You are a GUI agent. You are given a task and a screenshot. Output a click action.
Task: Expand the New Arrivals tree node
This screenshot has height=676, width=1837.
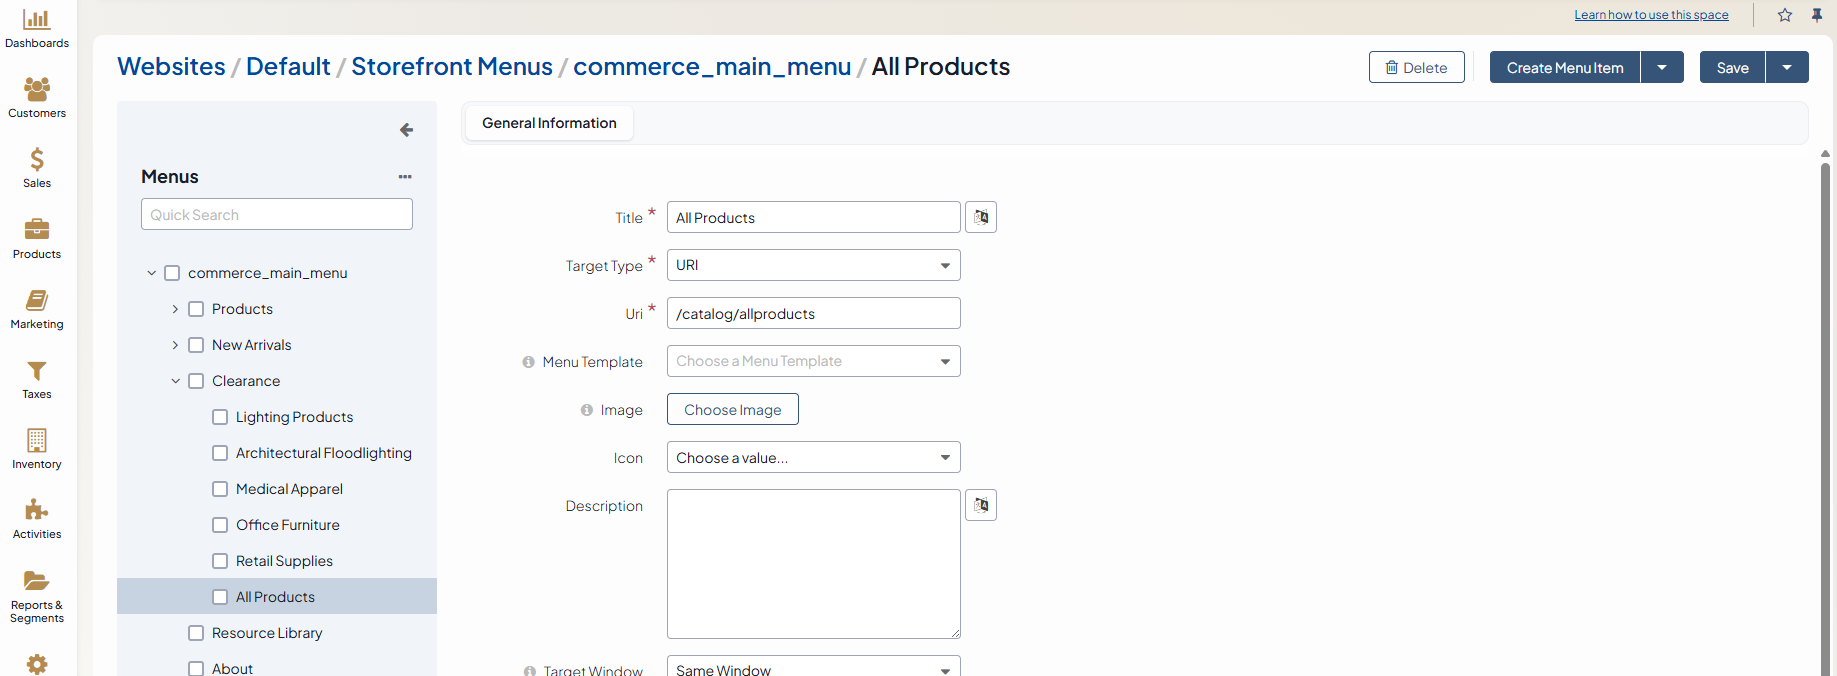pyautogui.click(x=175, y=345)
